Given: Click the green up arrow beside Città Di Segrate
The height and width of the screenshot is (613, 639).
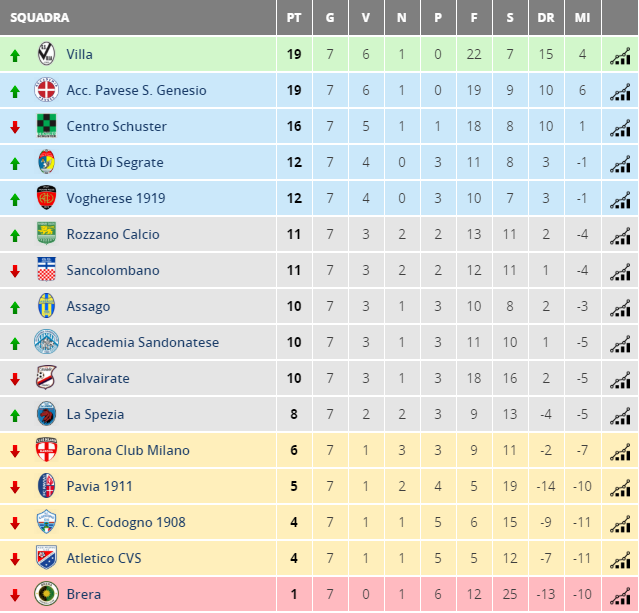Looking at the screenshot, I should 15,164.
